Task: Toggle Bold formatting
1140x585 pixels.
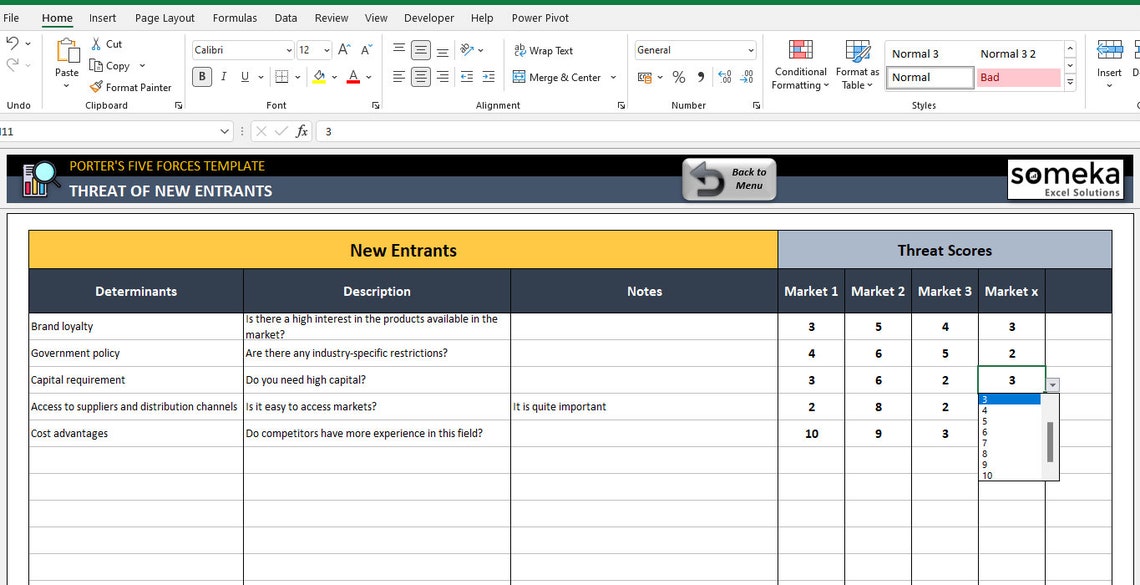Action: pyautogui.click(x=202, y=76)
